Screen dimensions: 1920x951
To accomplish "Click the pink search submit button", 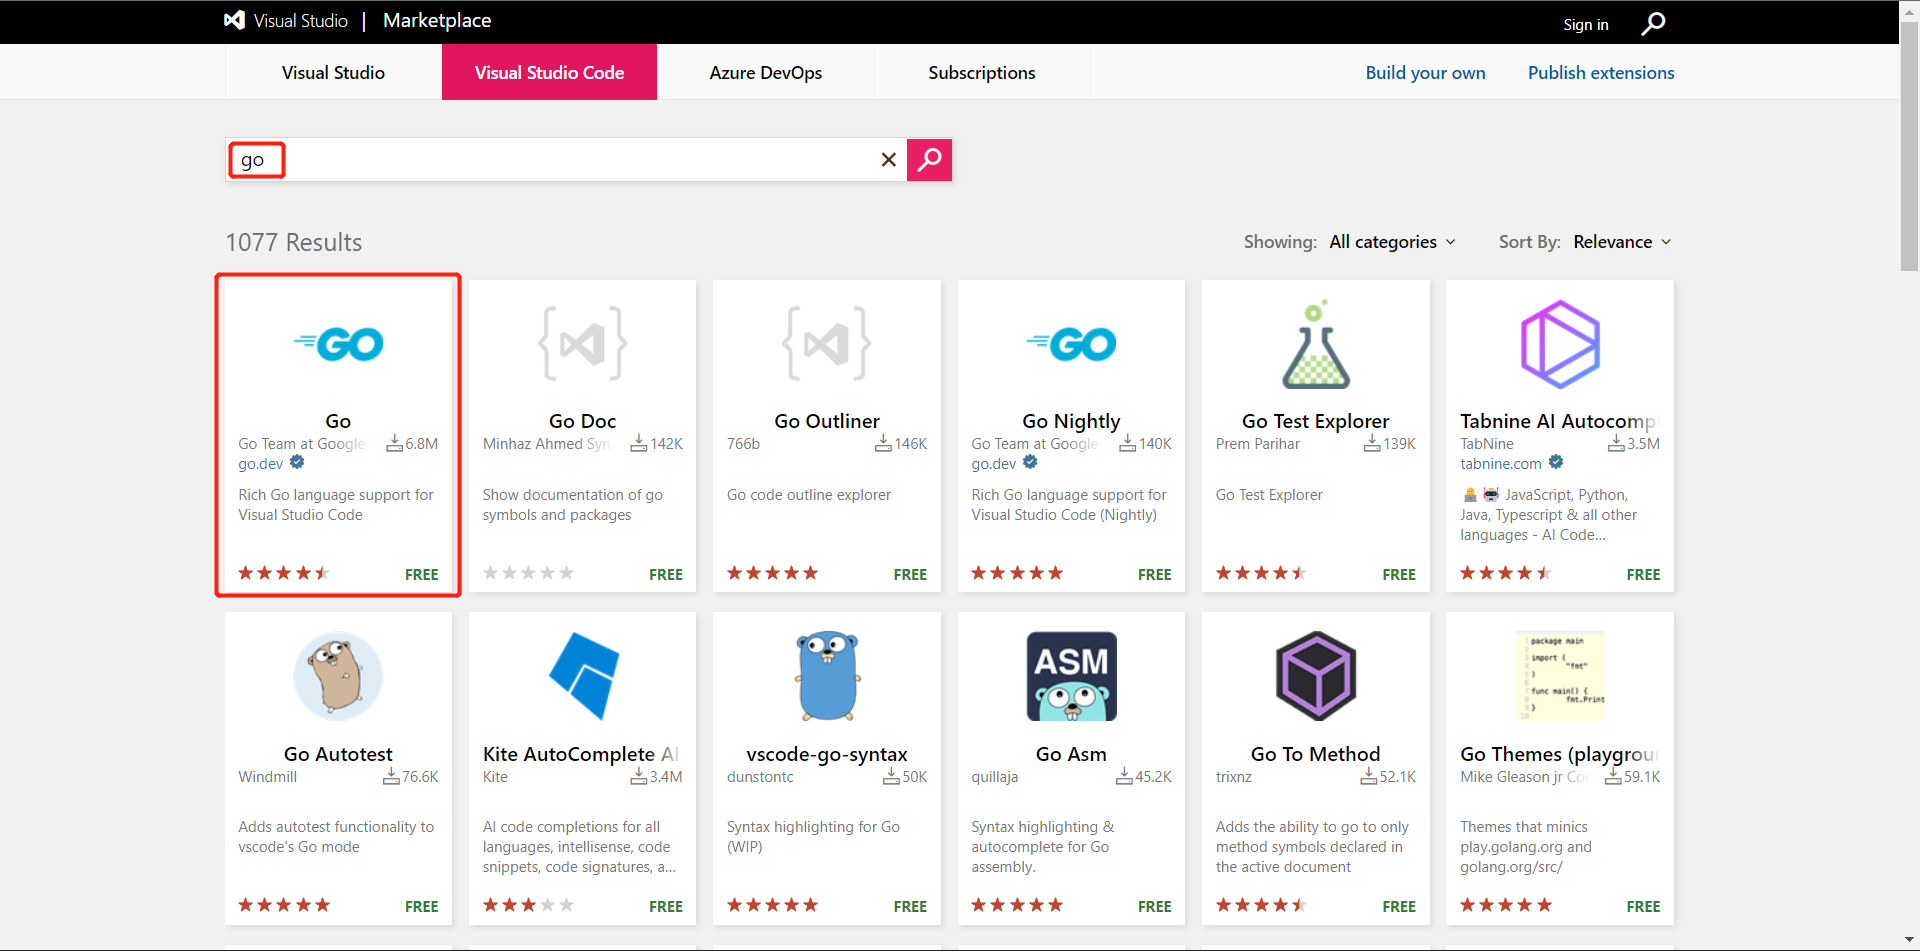I will [929, 160].
